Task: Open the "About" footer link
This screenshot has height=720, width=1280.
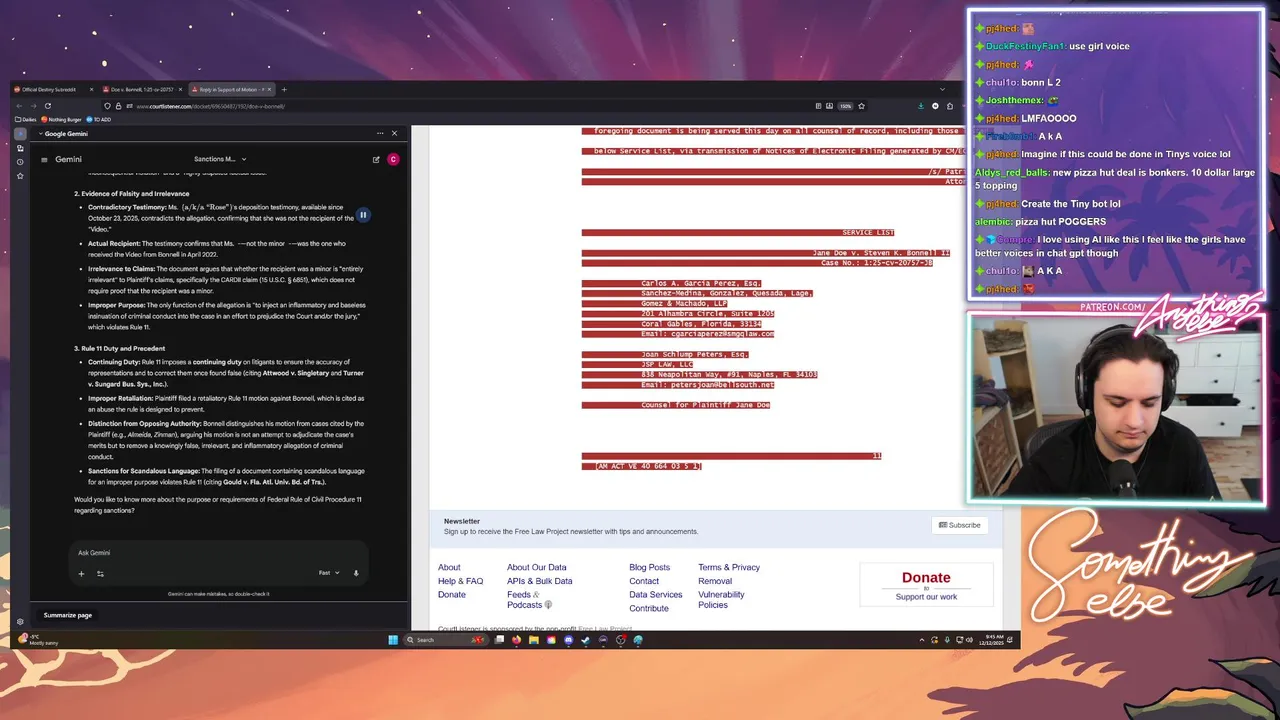Action: [449, 567]
